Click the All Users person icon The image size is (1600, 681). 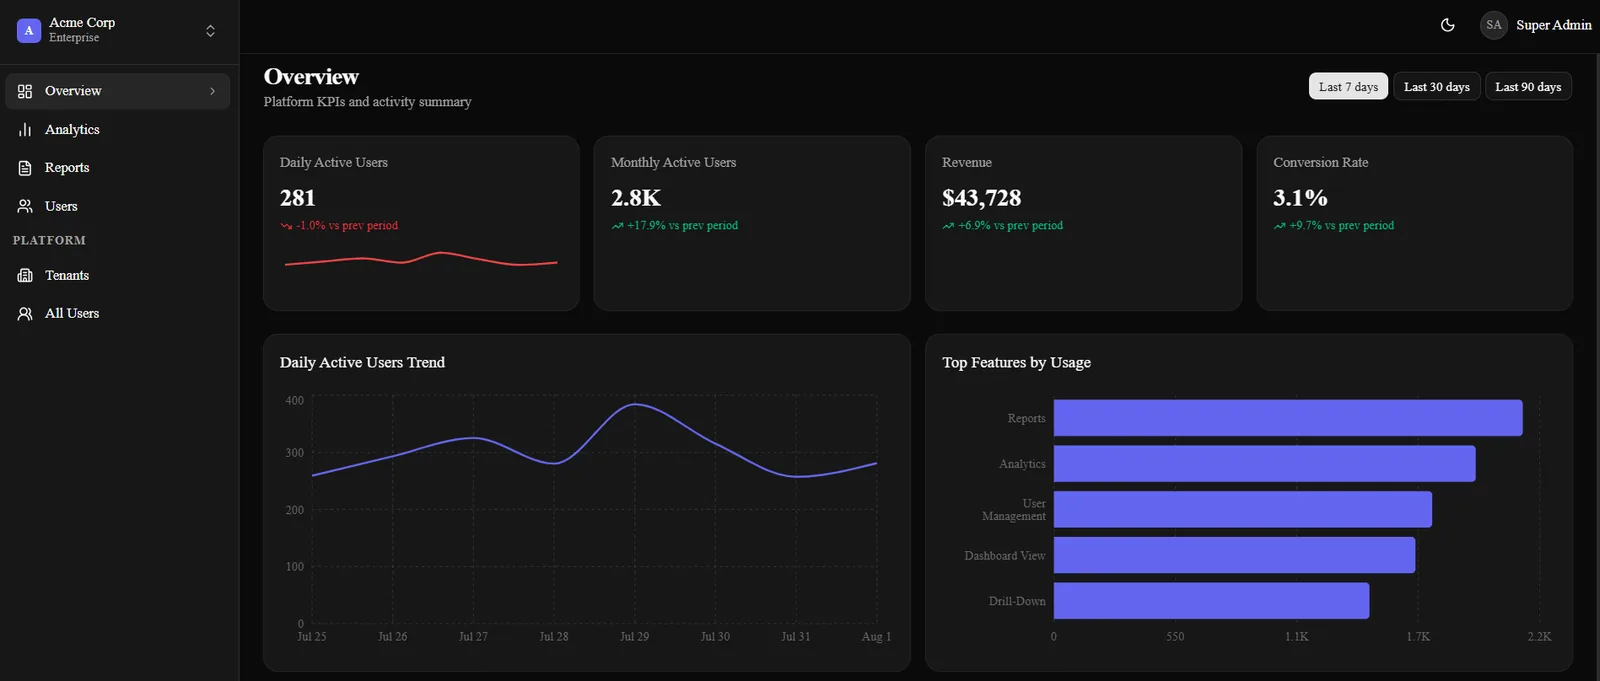[x=25, y=314]
